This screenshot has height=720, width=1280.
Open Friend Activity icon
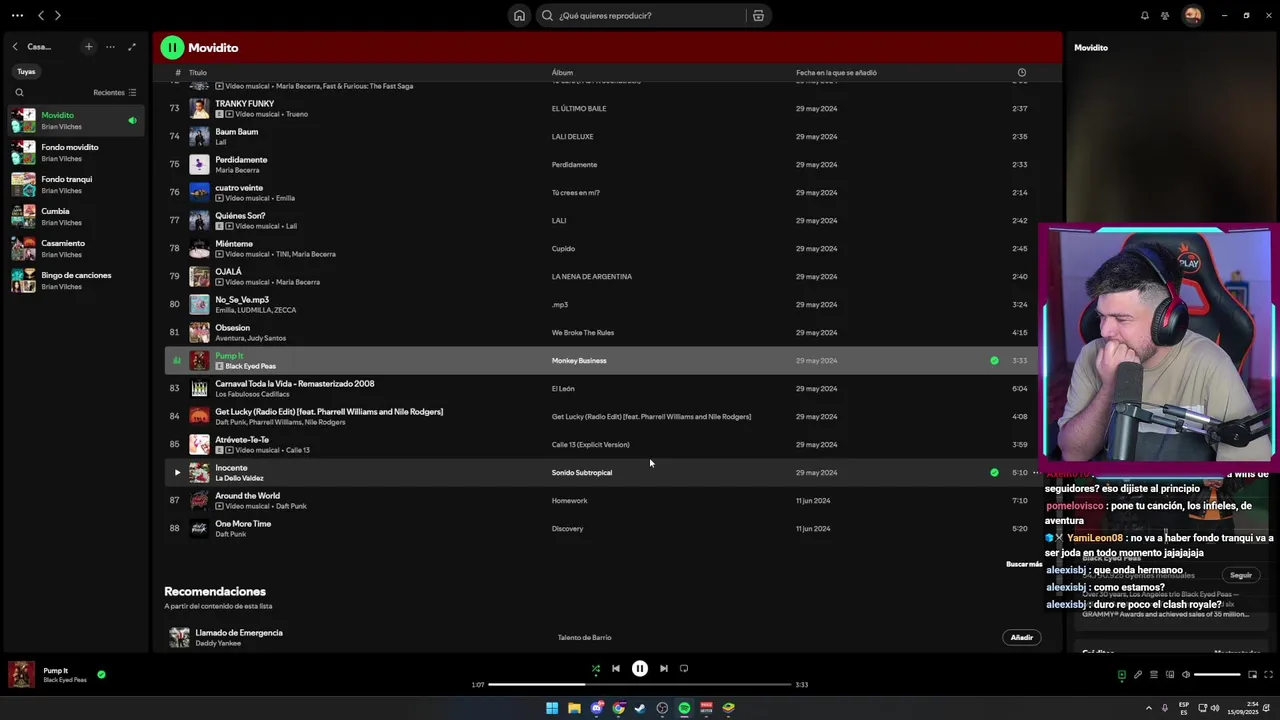[x=1165, y=15]
